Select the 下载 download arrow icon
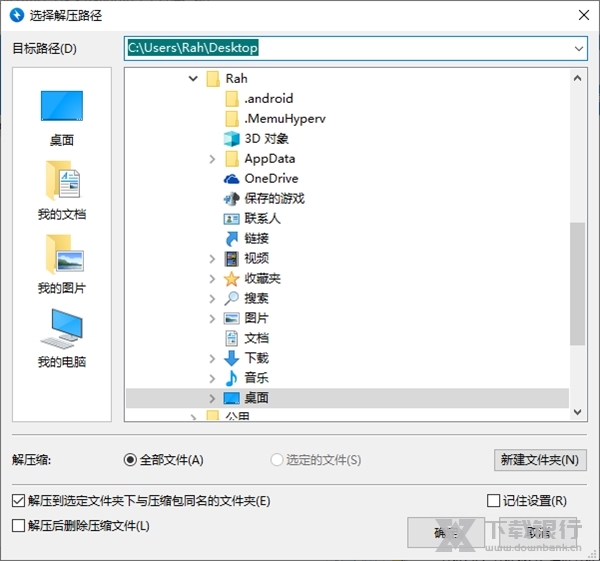600x561 pixels. 232,358
